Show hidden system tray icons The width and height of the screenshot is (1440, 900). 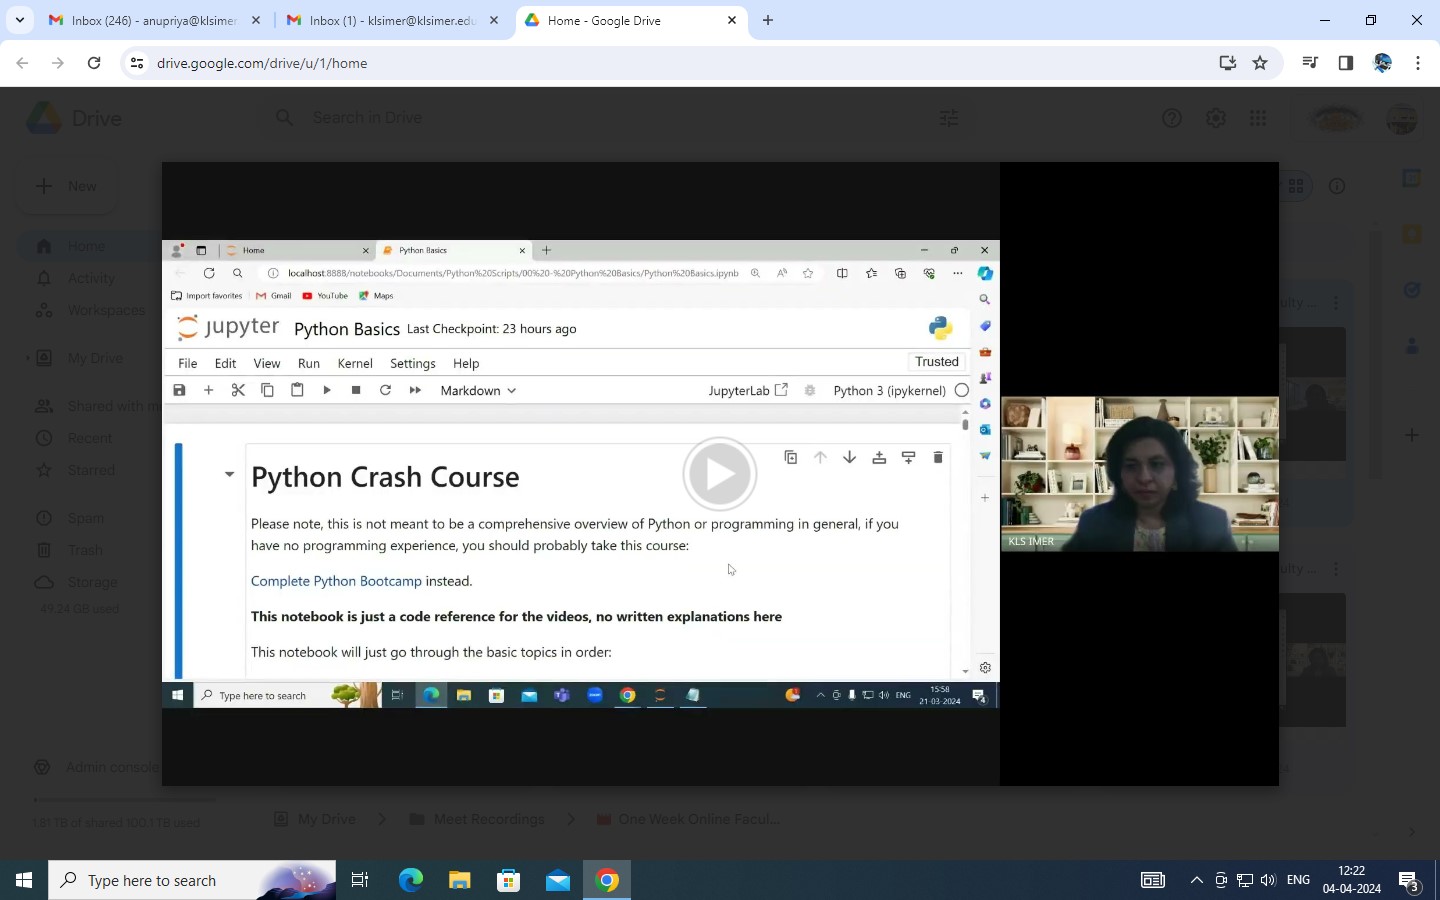pyautogui.click(x=1196, y=880)
